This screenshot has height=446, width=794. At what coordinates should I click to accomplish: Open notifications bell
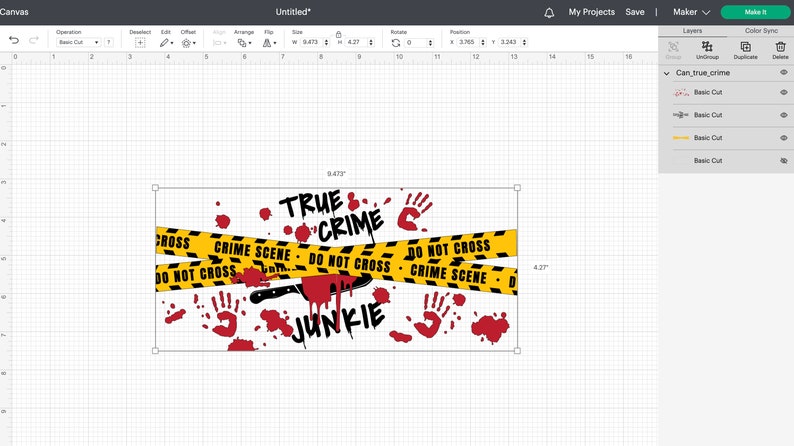tap(549, 13)
